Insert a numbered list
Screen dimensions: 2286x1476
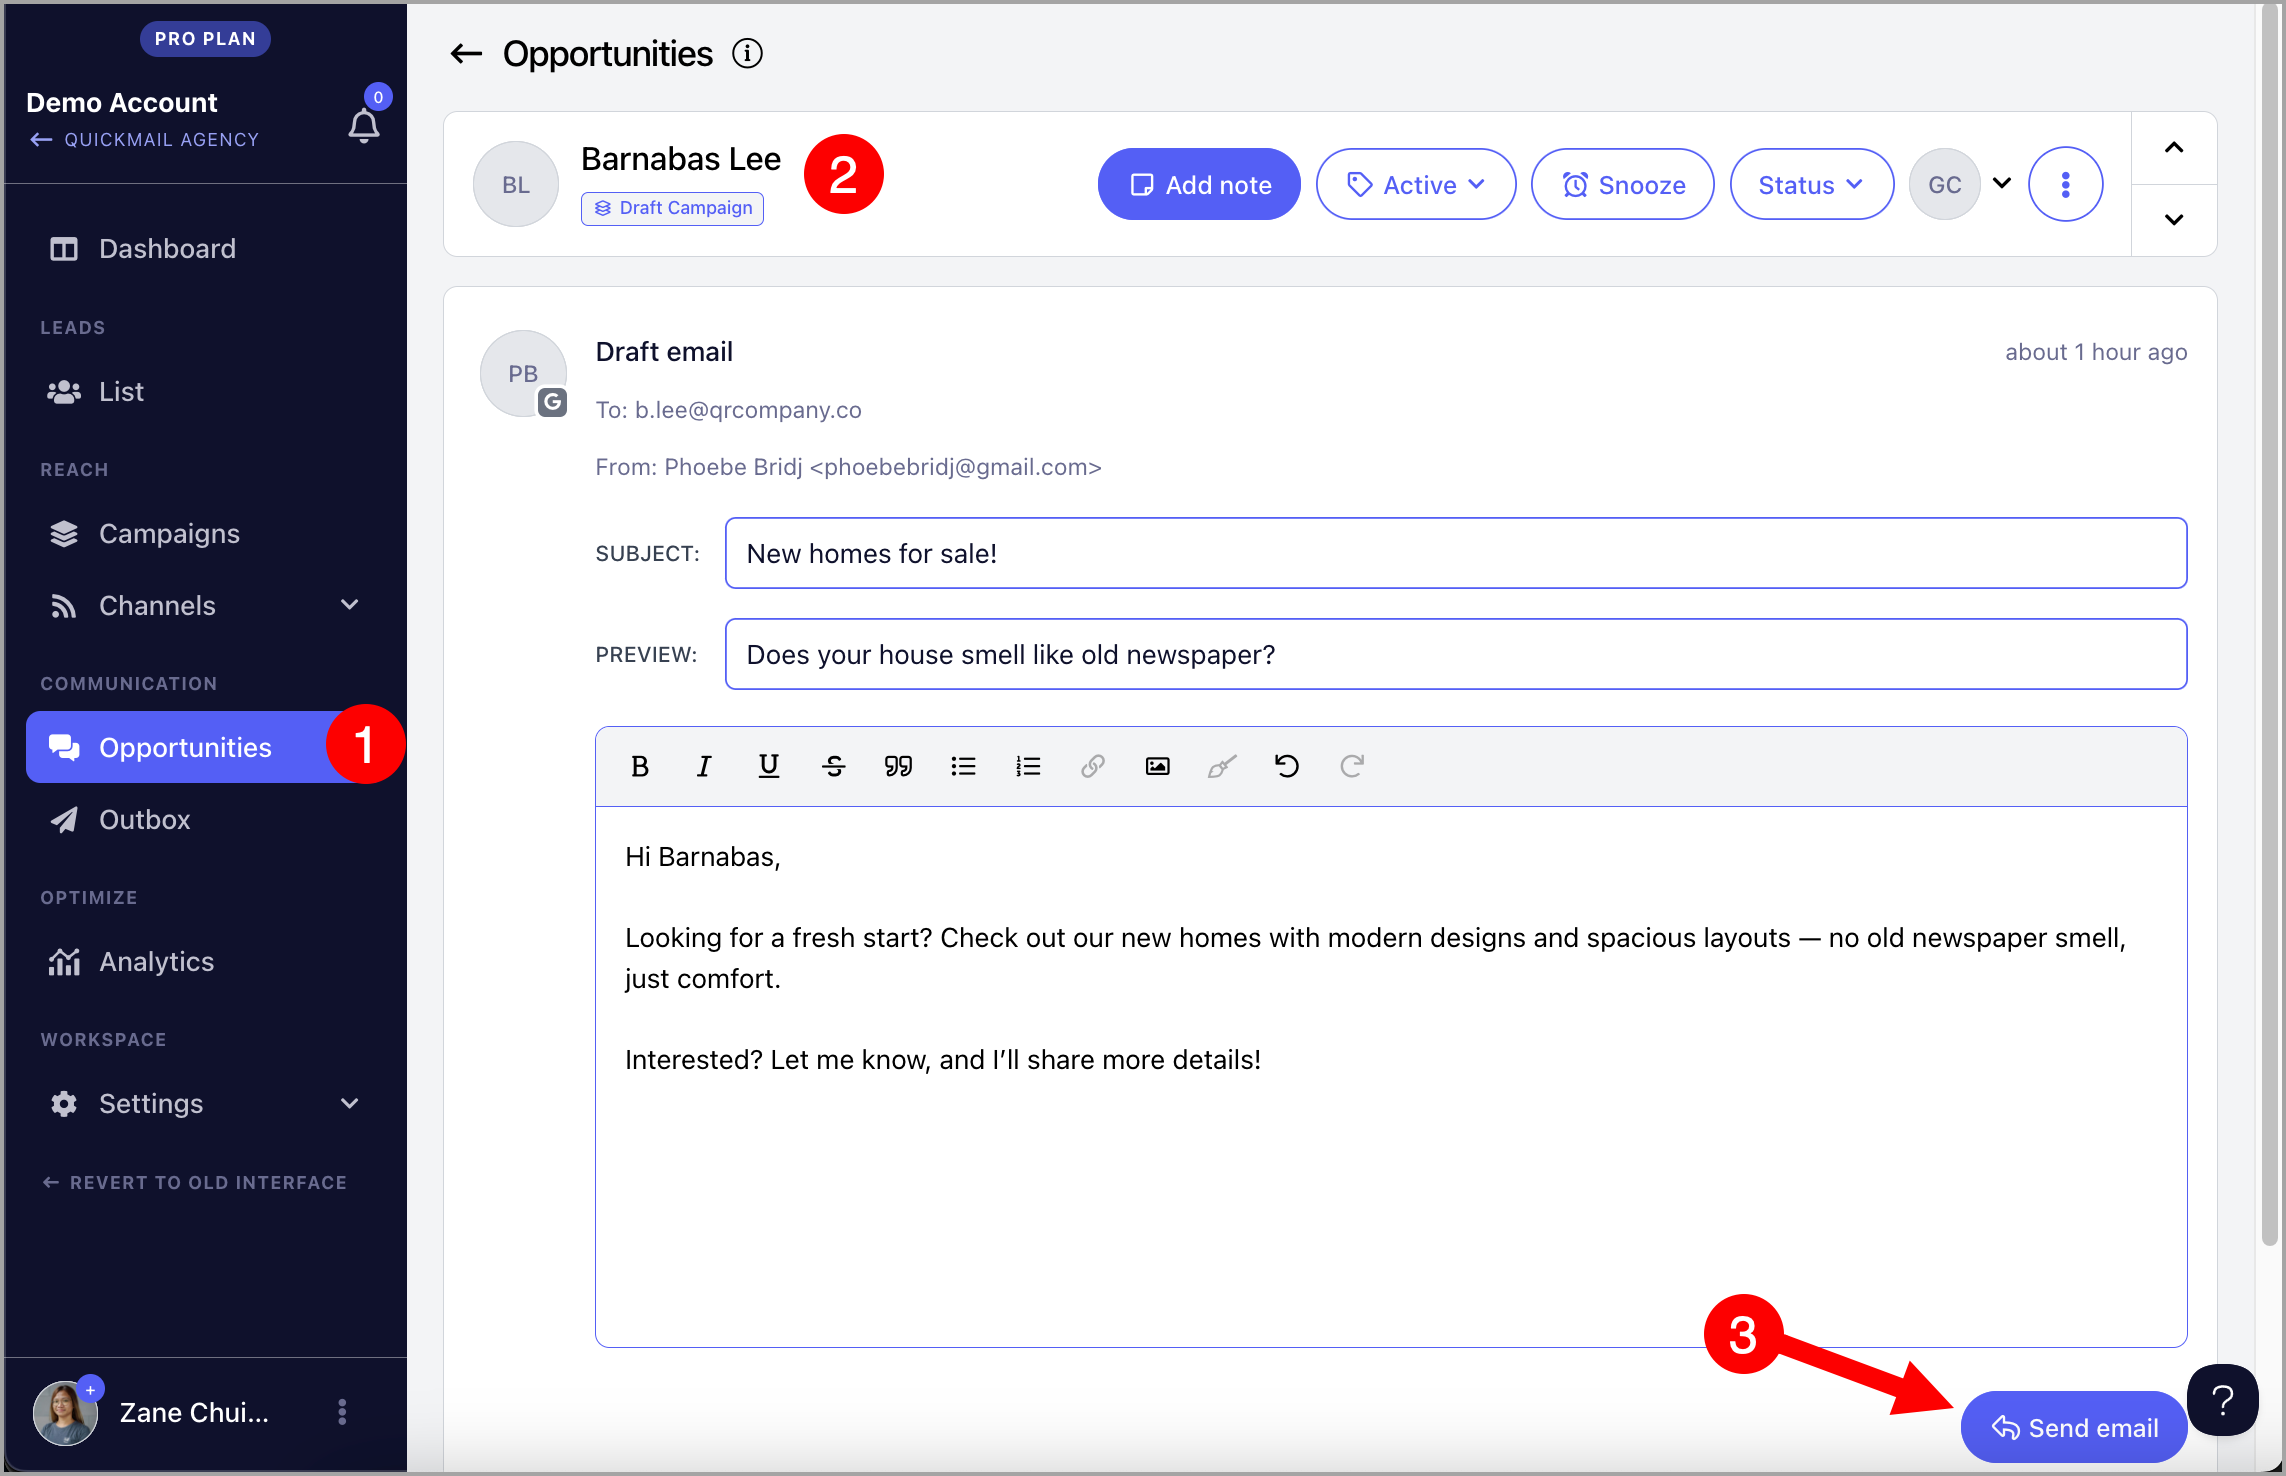point(1028,766)
